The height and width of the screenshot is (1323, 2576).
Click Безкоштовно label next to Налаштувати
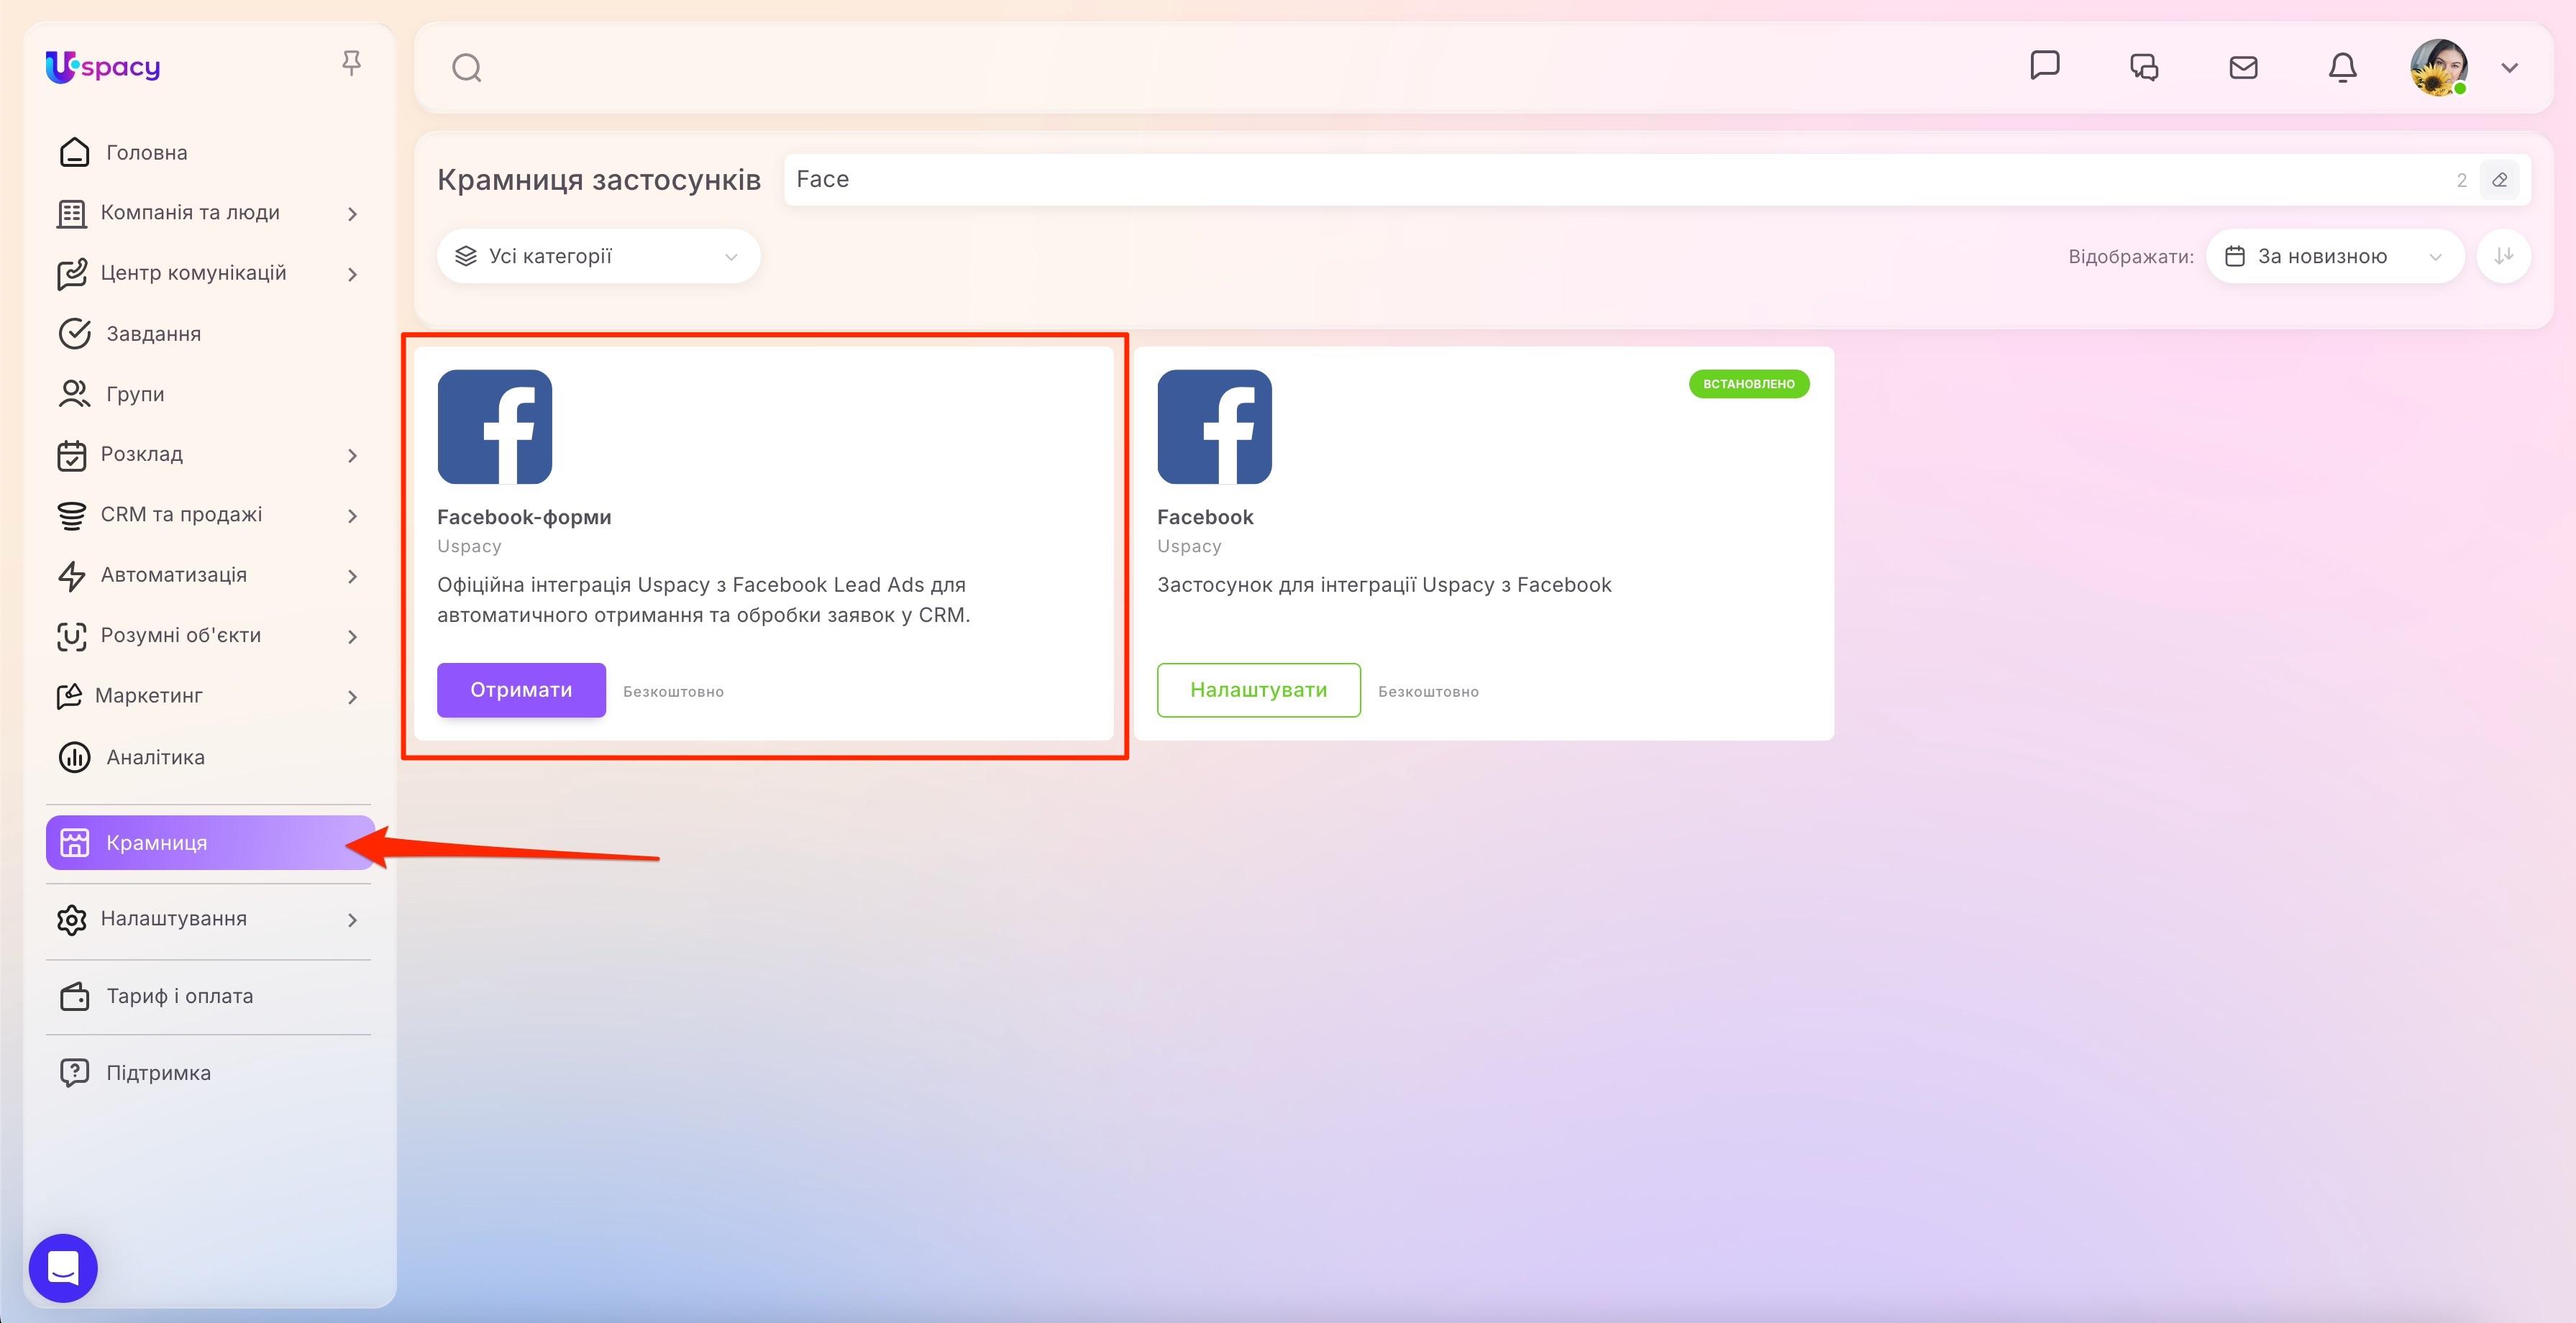[1428, 692]
